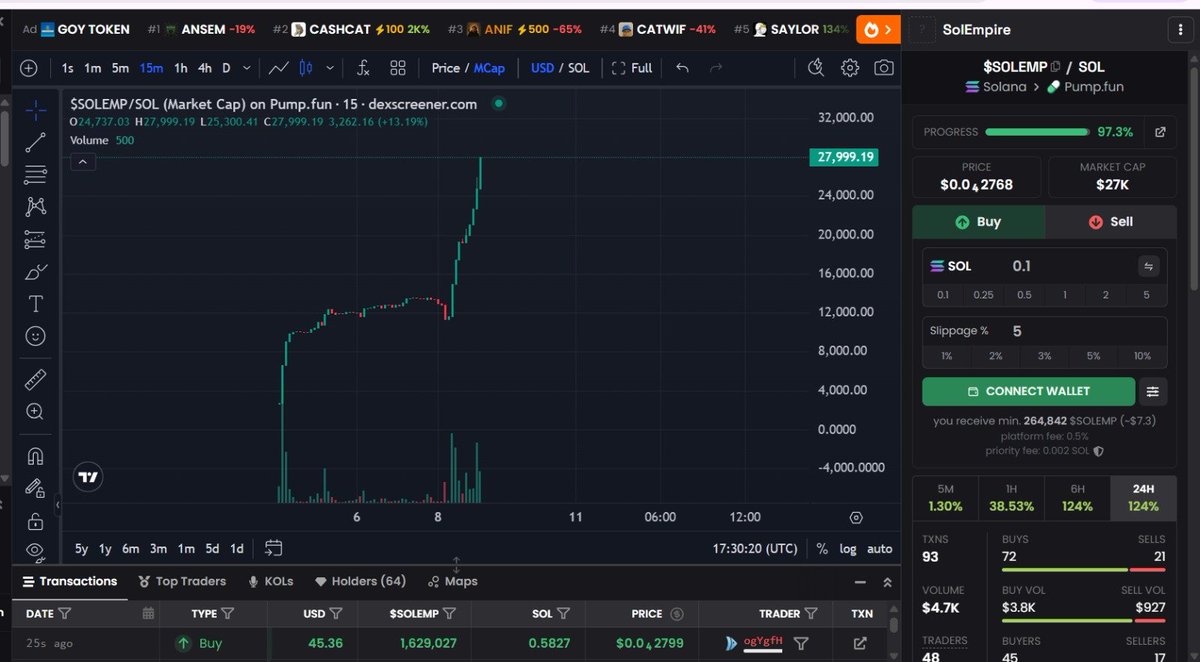Image resolution: width=1200 pixels, height=662 pixels.
Task: Select the ruler measure tool
Action: [x=36, y=379]
